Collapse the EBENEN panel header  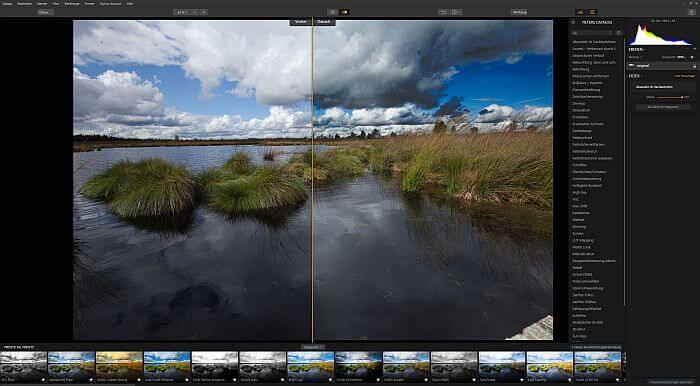[x=637, y=49]
